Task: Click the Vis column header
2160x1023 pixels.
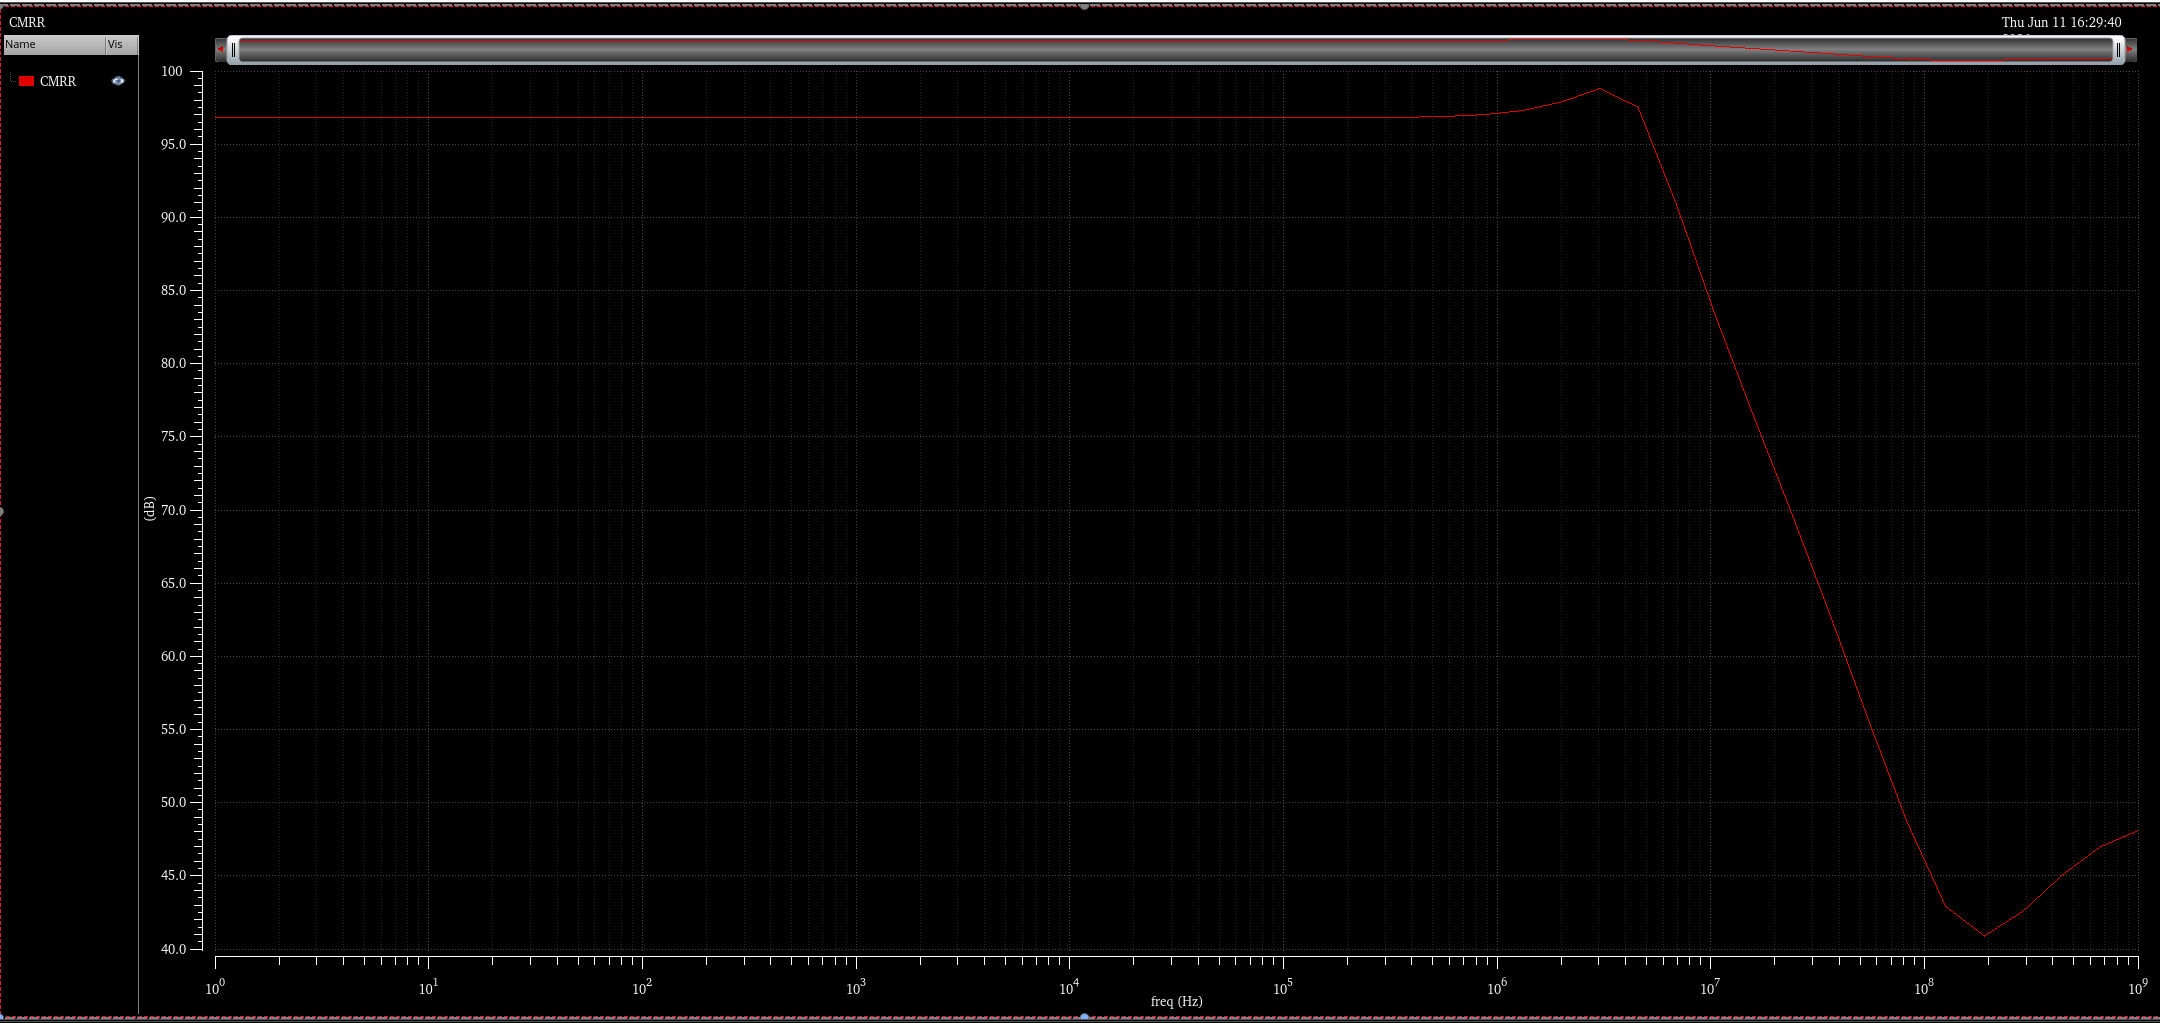Action: [x=121, y=45]
